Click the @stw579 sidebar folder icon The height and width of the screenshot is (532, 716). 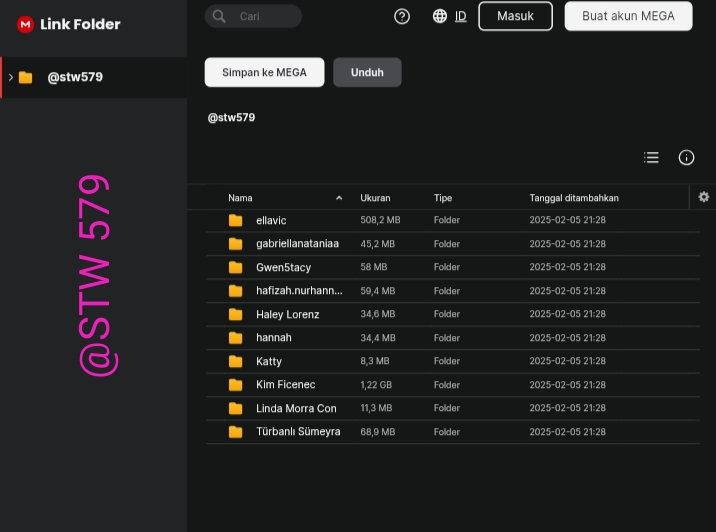26,77
